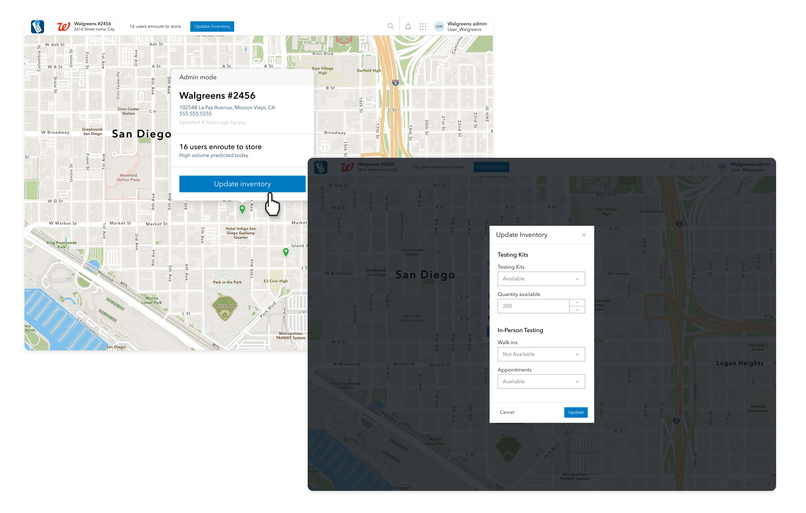Click search icon in dimmed window header
Image resolution: width=806 pixels, height=513 pixels.
coord(674,167)
